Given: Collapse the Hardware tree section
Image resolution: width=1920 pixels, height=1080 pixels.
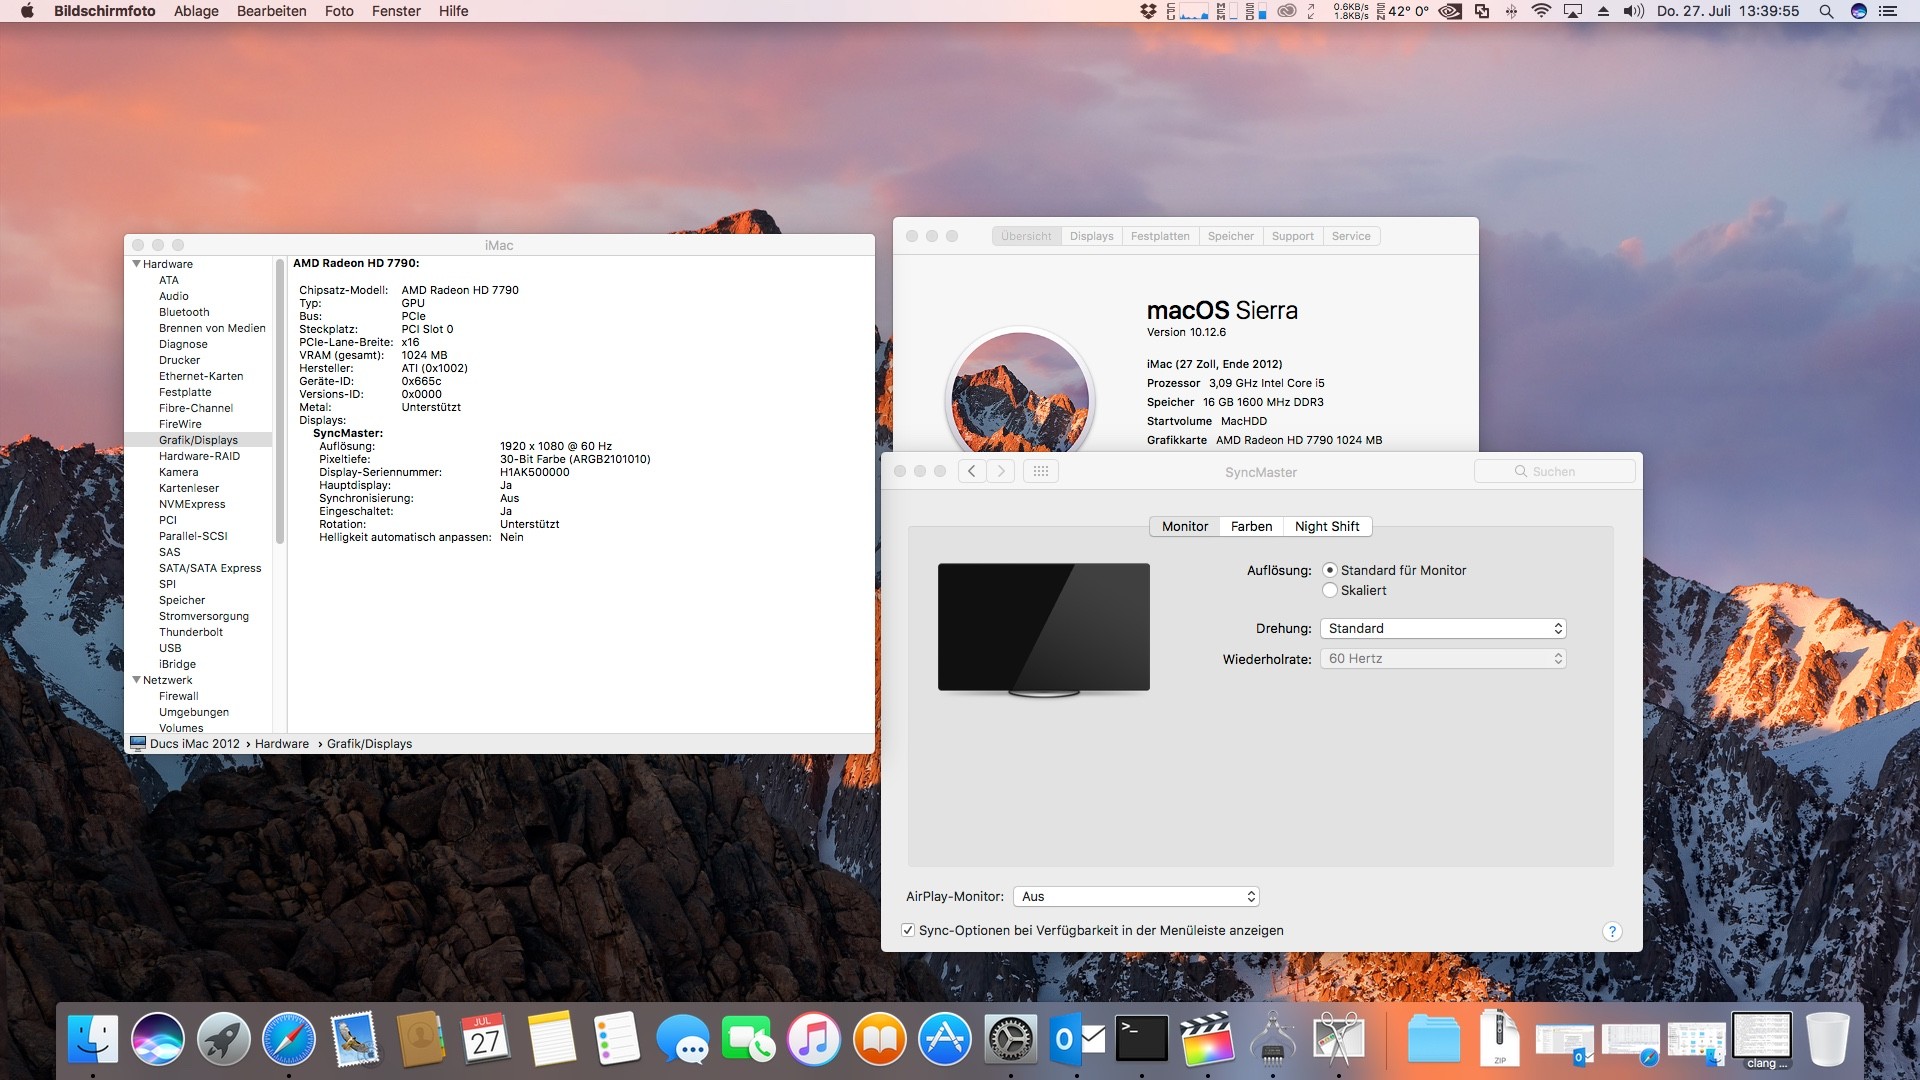Looking at the screenshot, I should [136, 264].
